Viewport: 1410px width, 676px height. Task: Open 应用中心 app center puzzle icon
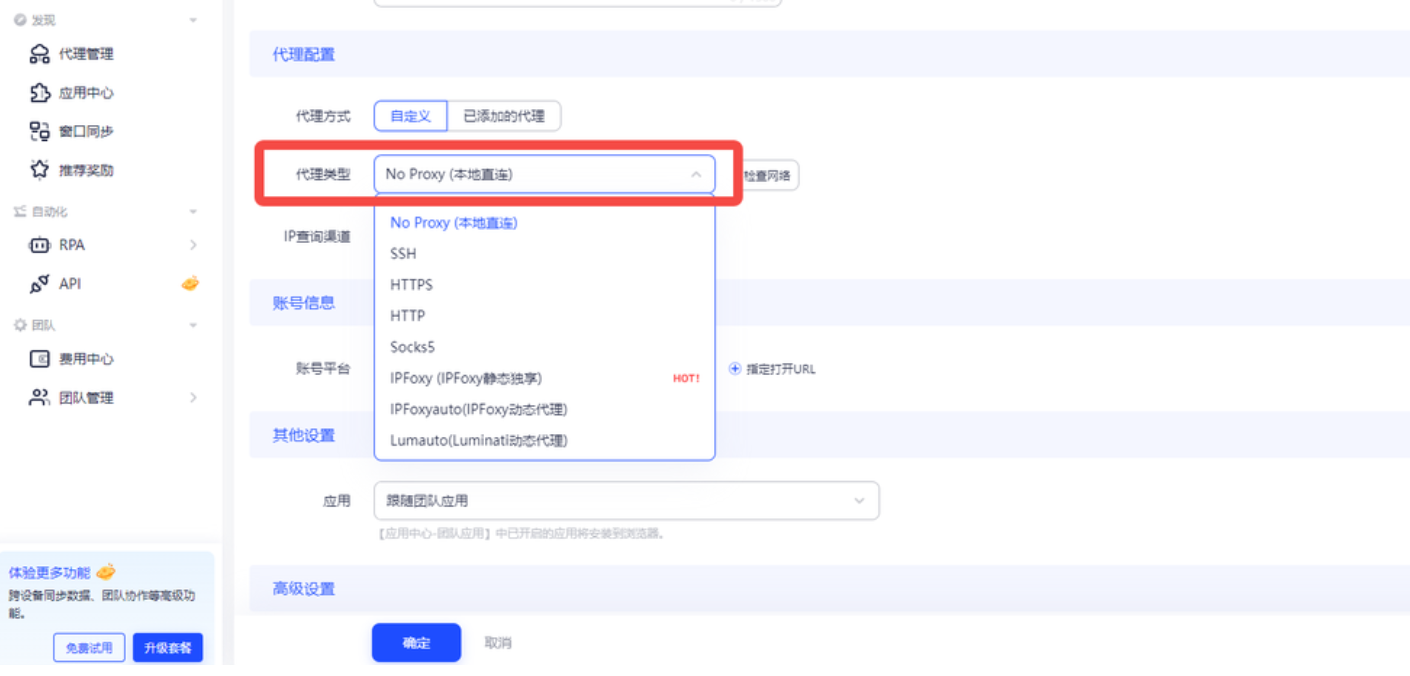[40, 93]
